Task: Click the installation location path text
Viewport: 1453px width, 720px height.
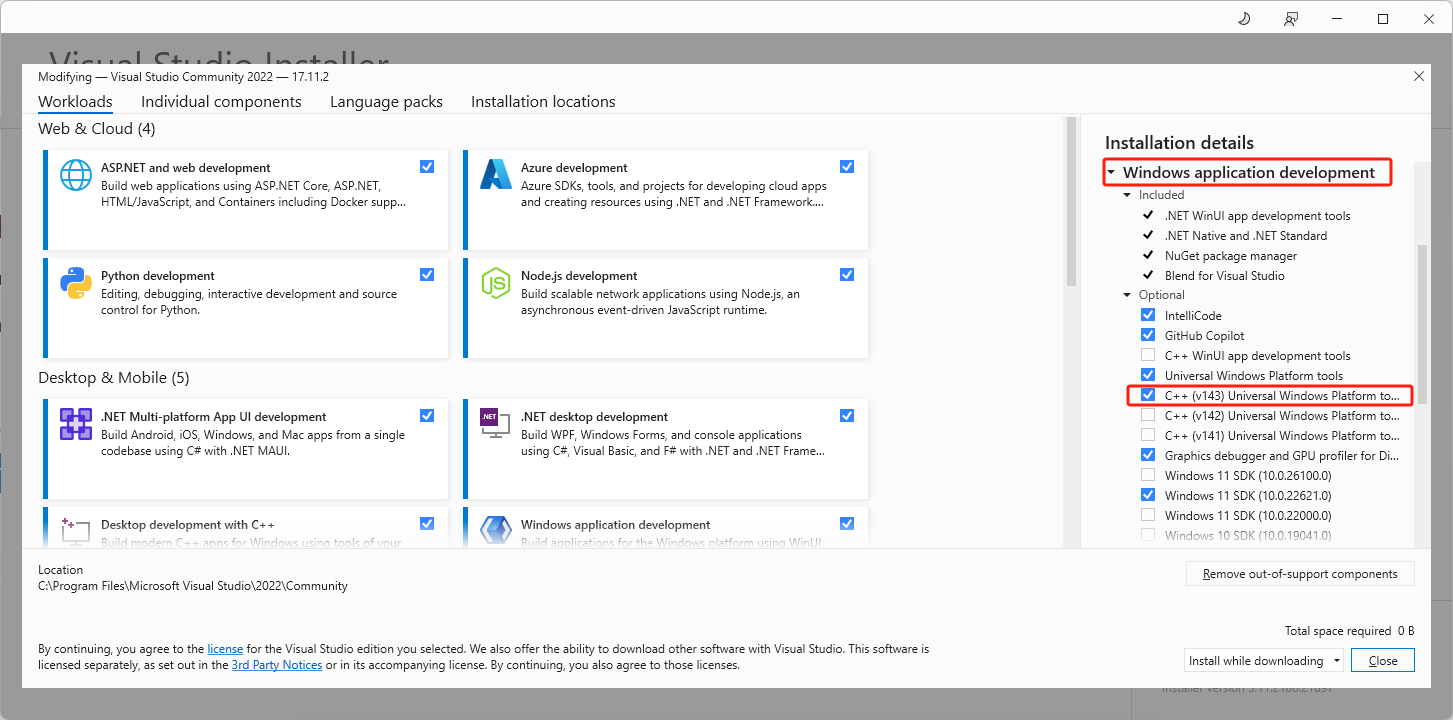Action: (x=193, y=586)
